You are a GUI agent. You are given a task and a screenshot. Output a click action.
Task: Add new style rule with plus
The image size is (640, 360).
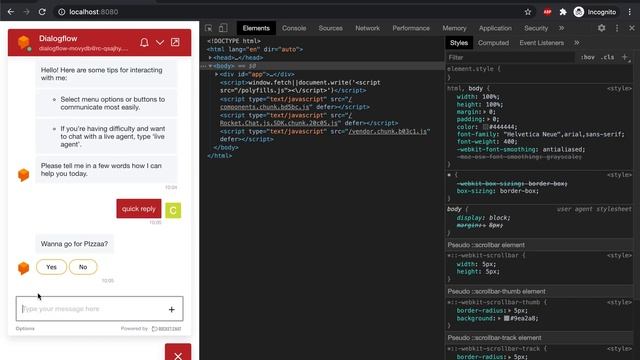point(624,57)
